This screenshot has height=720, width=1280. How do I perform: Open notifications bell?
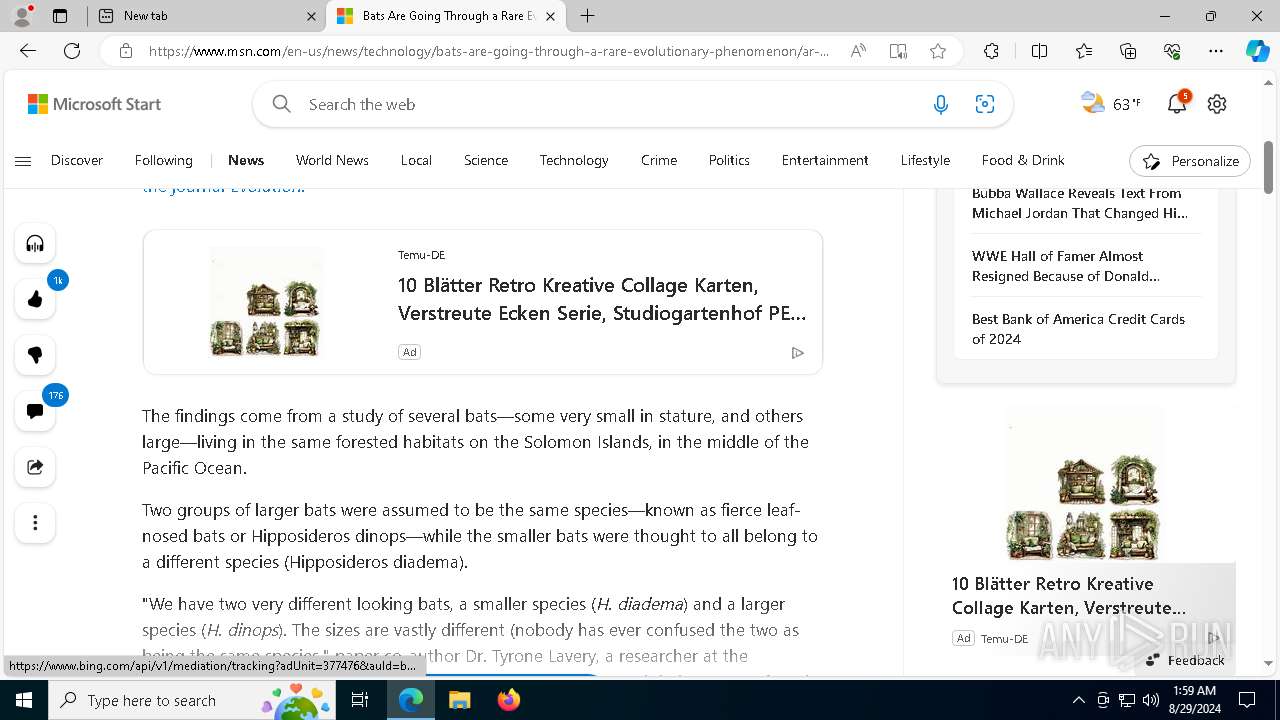[1177, 104]
